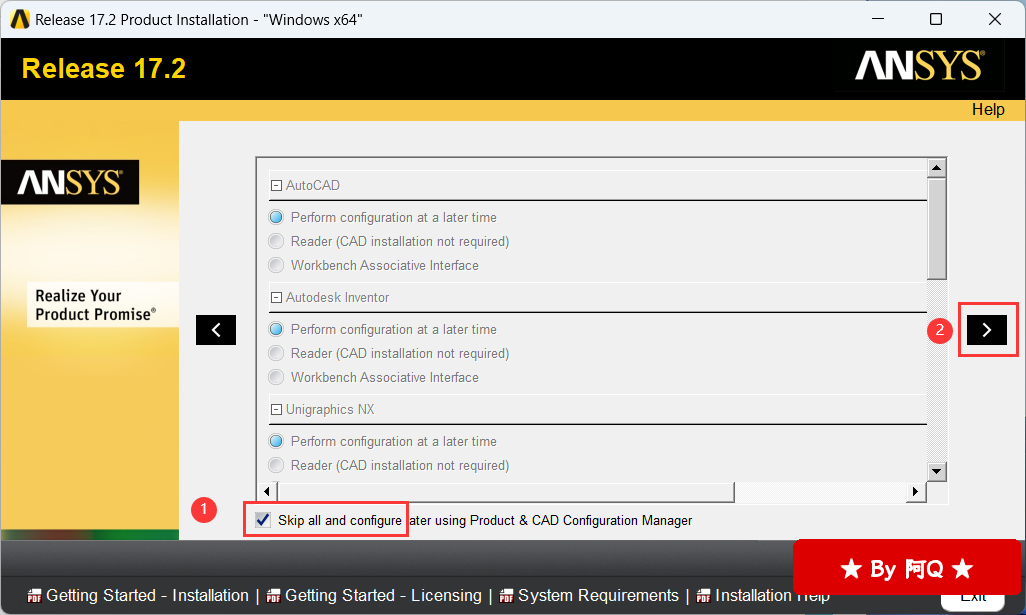Open System Requirements link
1026x615 pixels.
tap(598, 595)
